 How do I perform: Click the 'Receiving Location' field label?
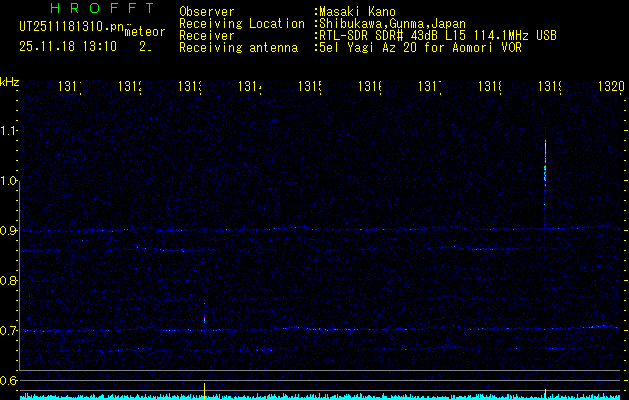click(x=241, y=24)
